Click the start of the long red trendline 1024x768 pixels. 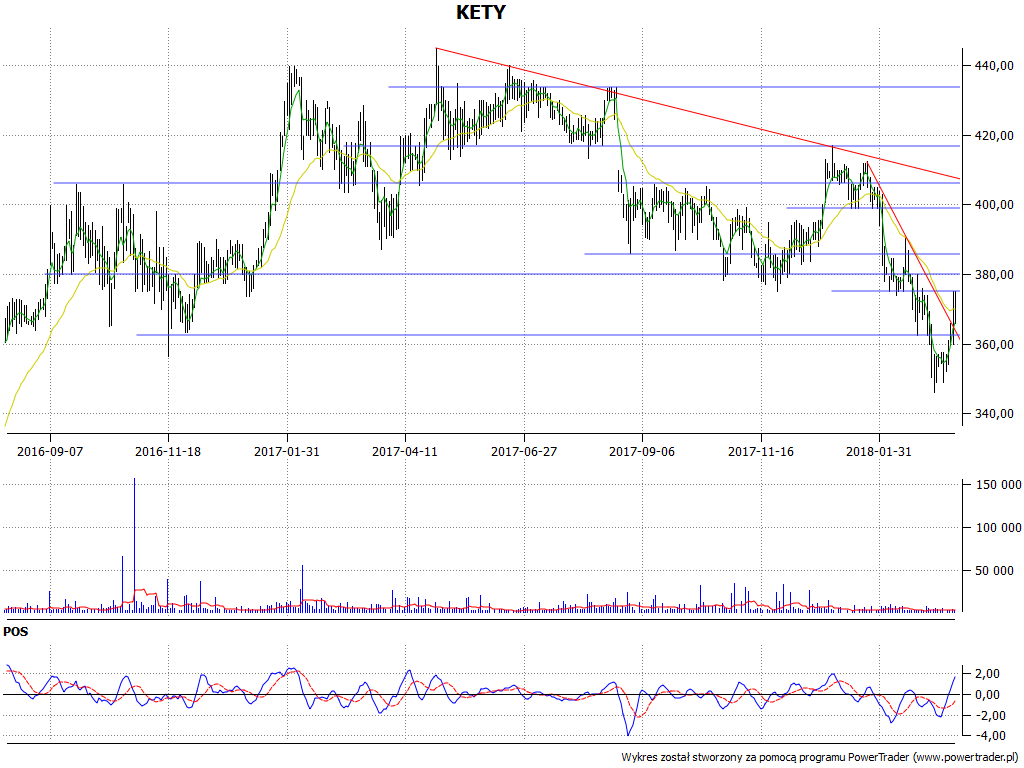tap(436, 48)
